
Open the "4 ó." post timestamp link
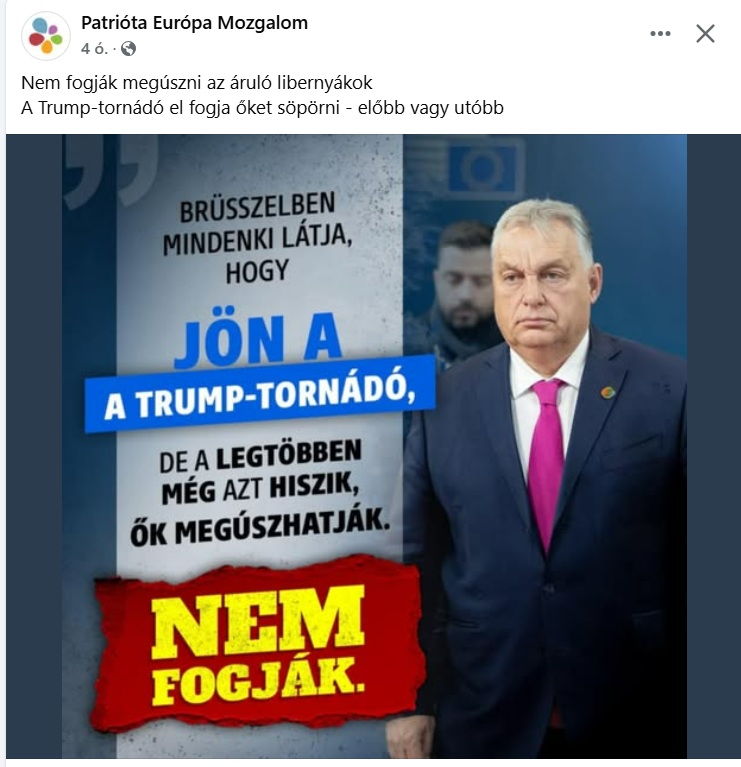[x=94, y=49]
